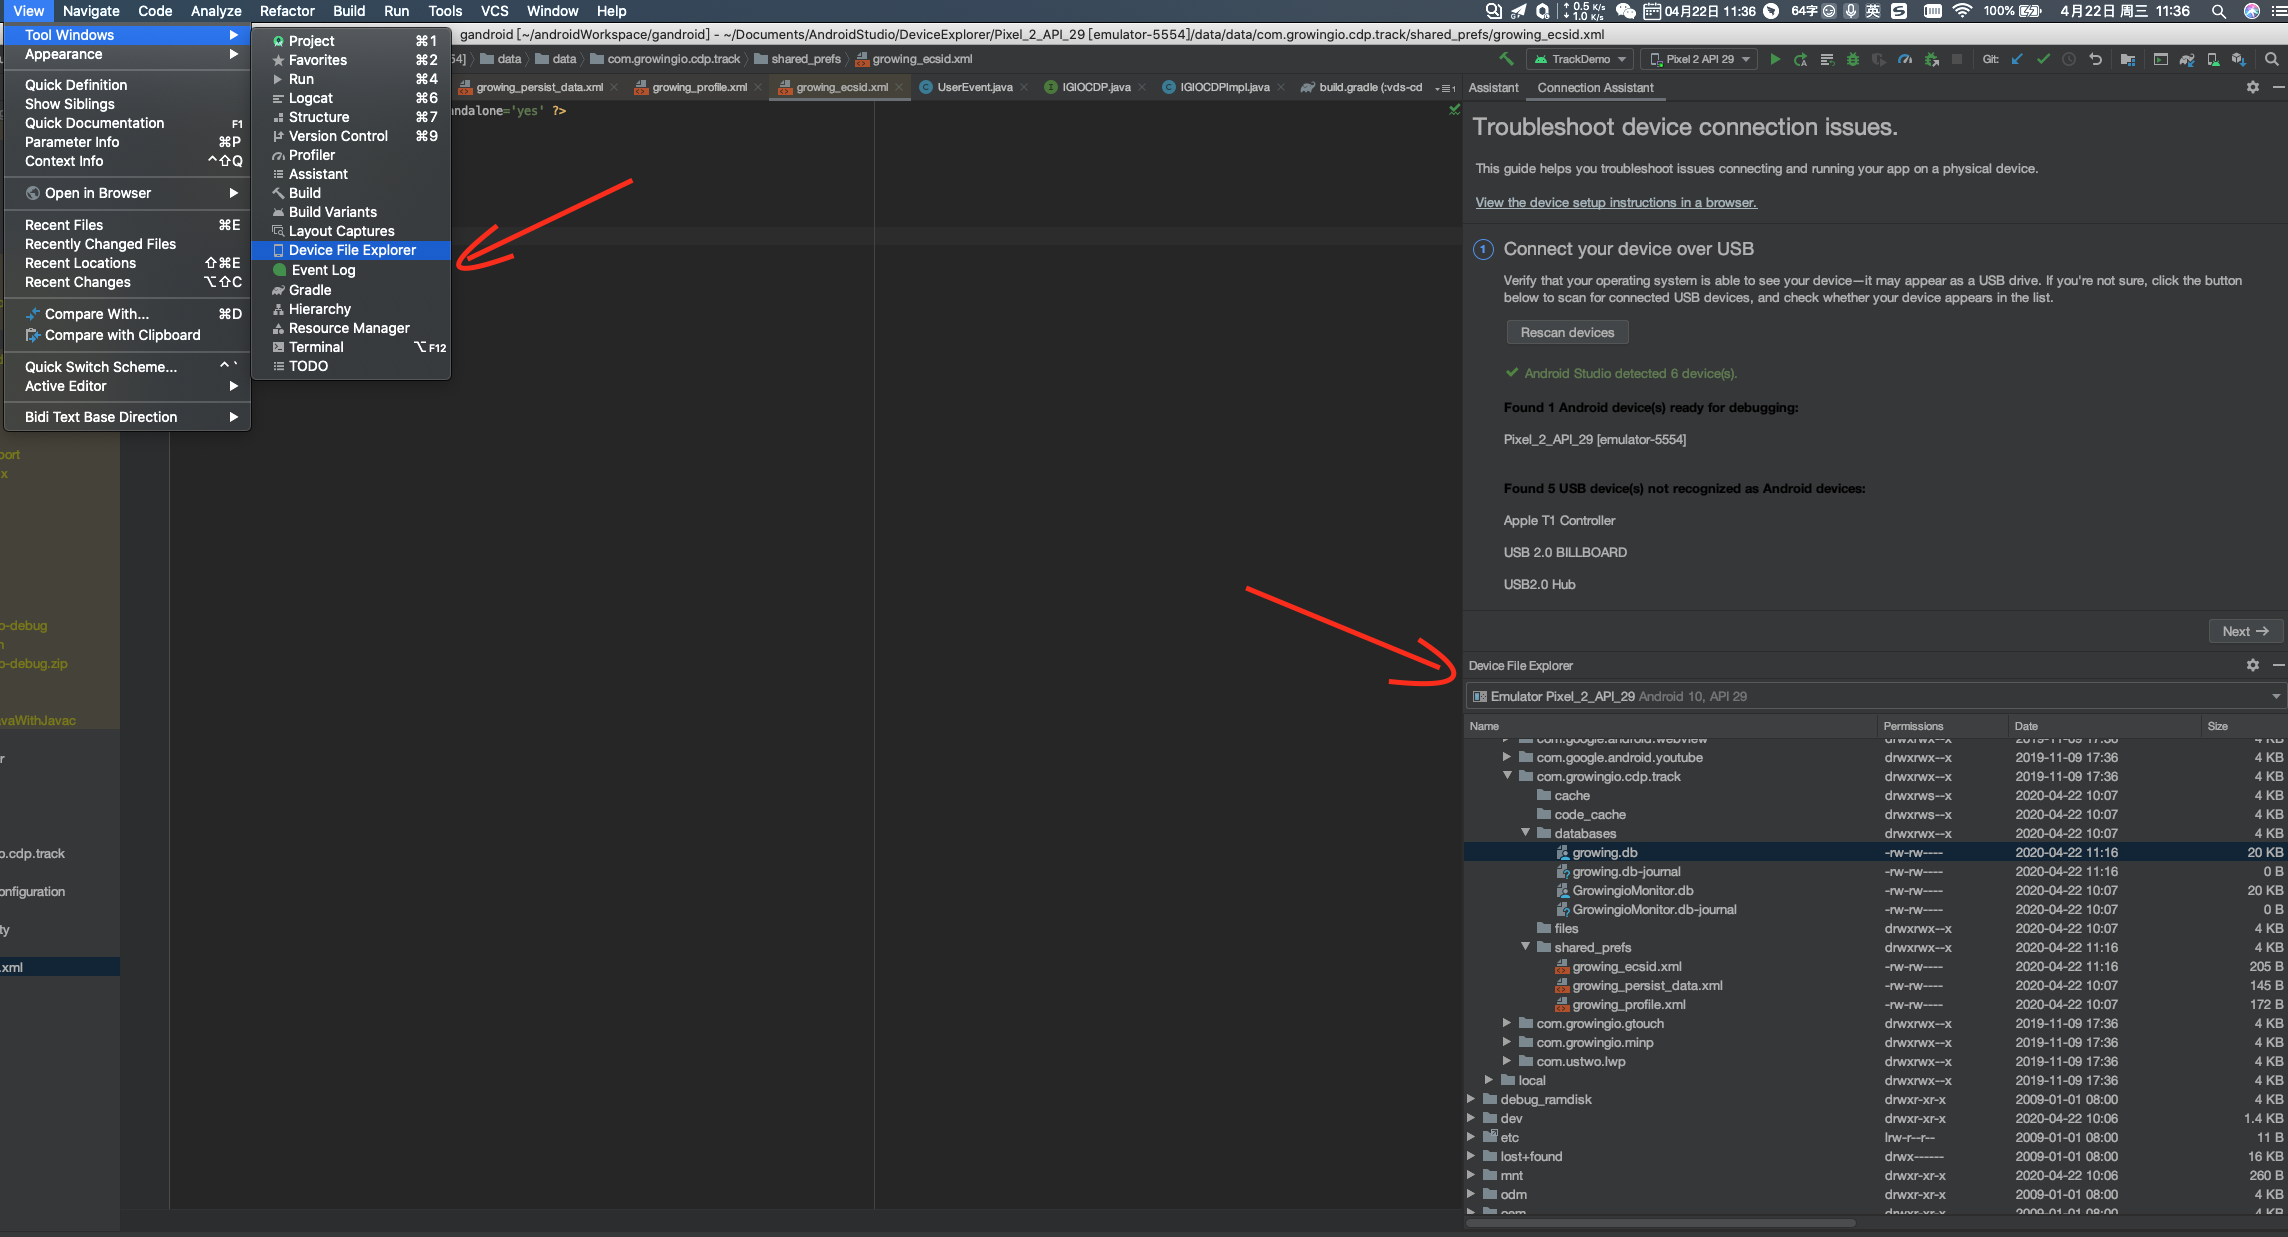Select growing_ecsid.xml in the file tree
Viewport: 2288px width, 1237px height.
pos(1626,966)
